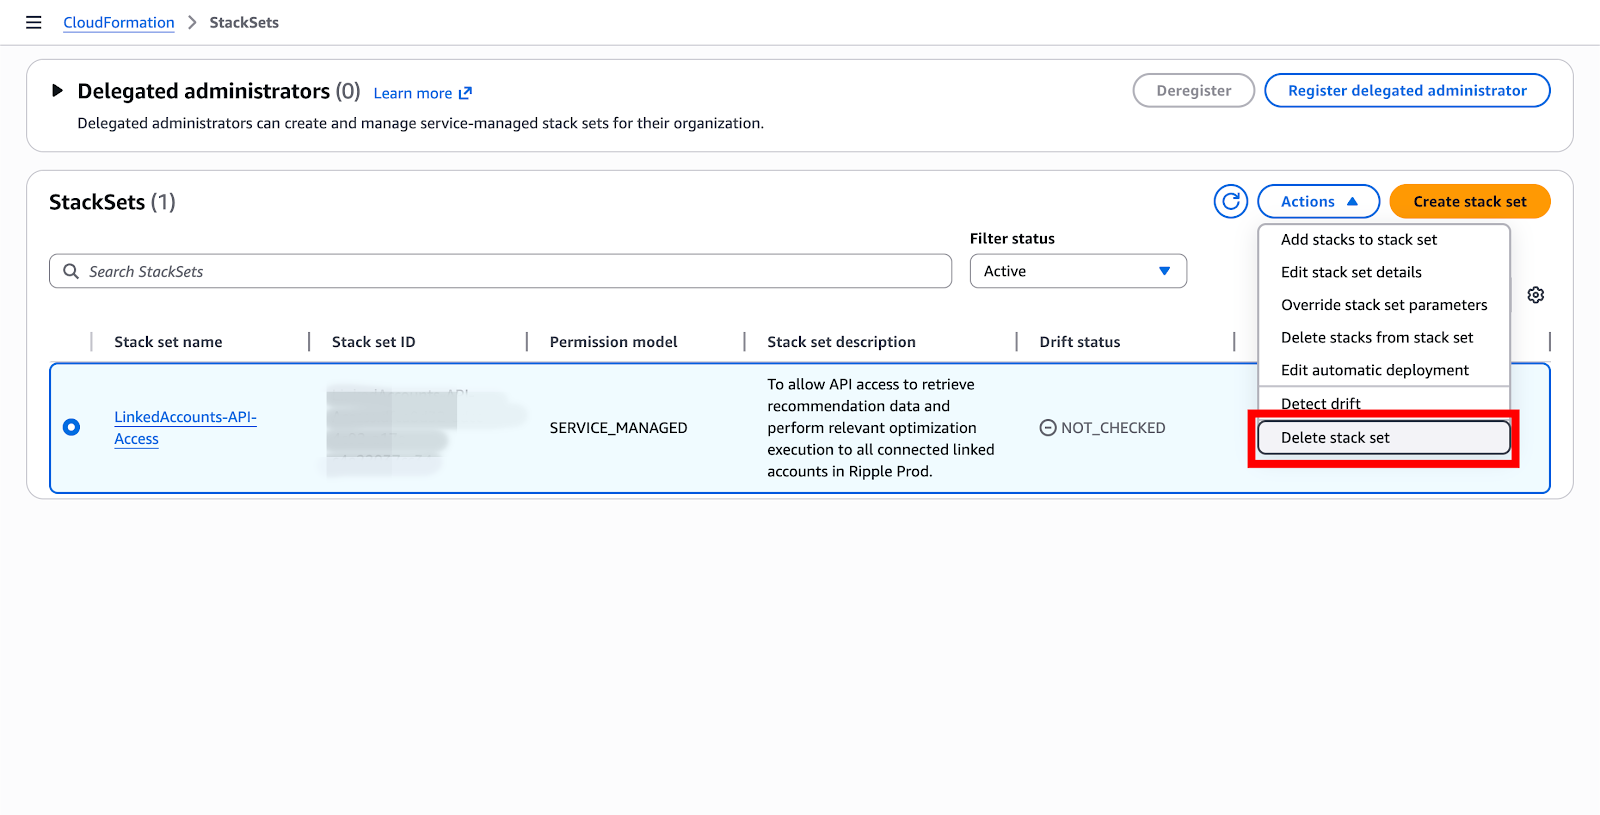
Task: Choose Edit stack set details
Action: 1384,272
